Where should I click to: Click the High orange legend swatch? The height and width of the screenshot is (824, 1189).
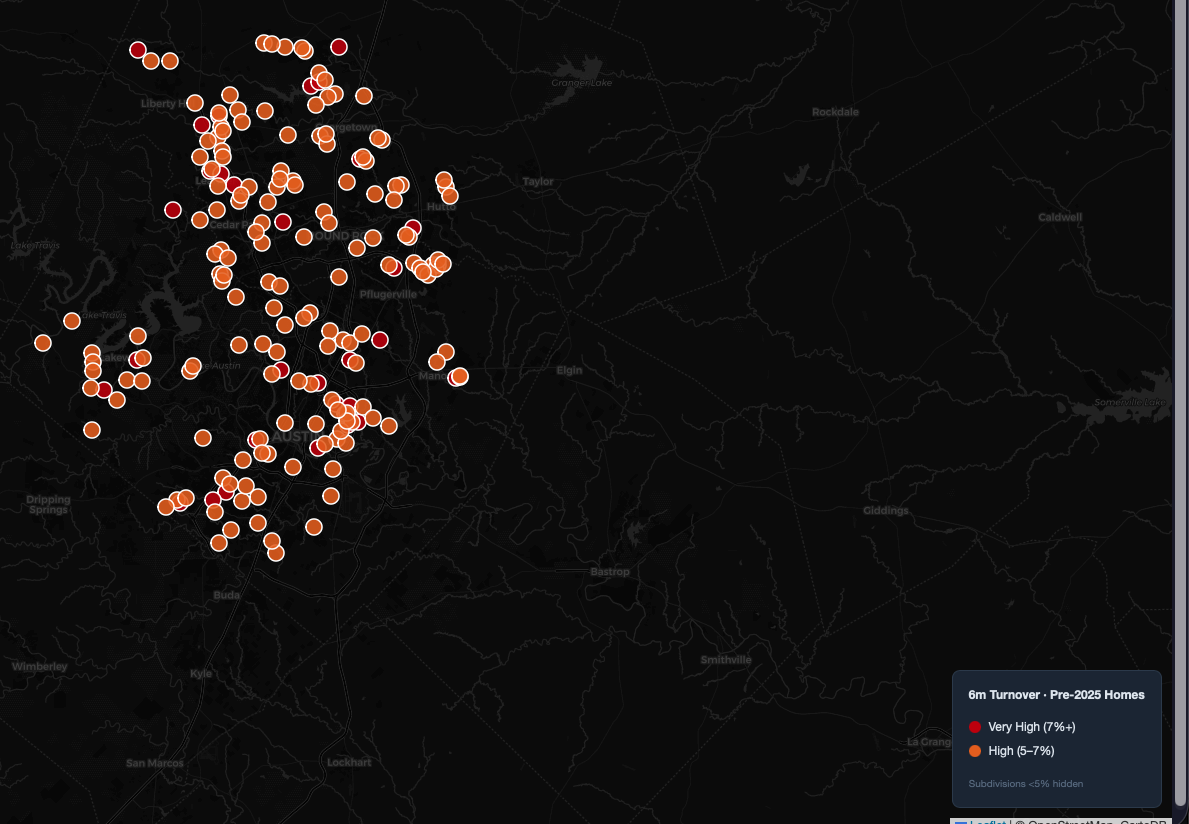[975, 751]
